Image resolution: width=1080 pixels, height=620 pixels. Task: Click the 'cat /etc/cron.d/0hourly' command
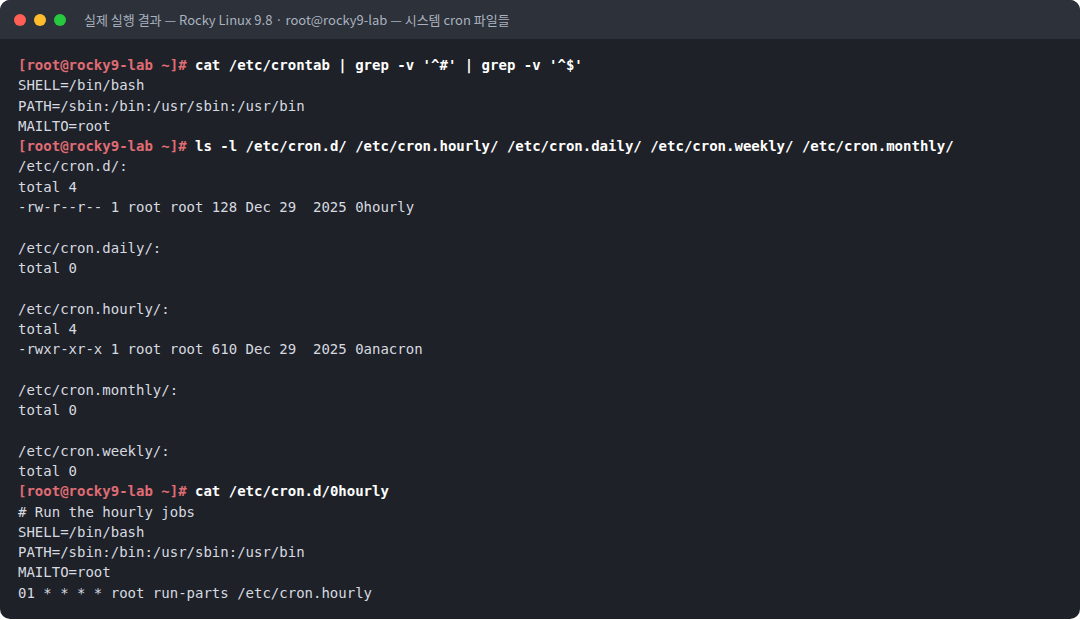(x=292, y=491)
